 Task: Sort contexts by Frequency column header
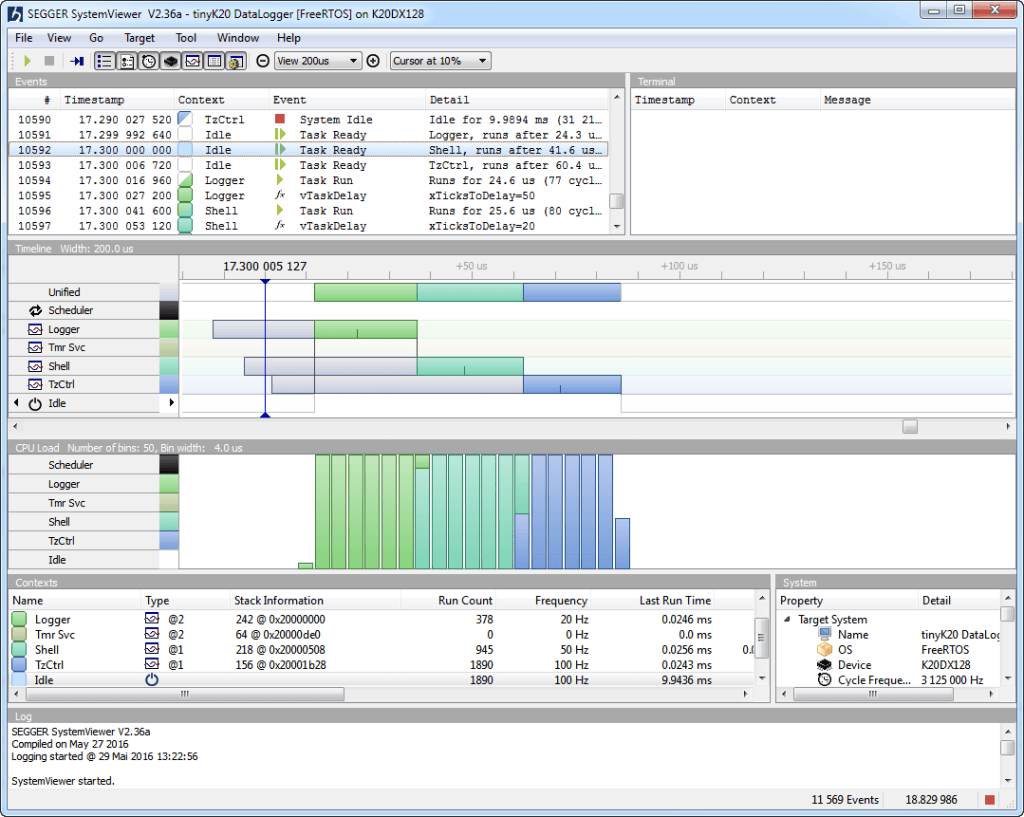(543, 600)
